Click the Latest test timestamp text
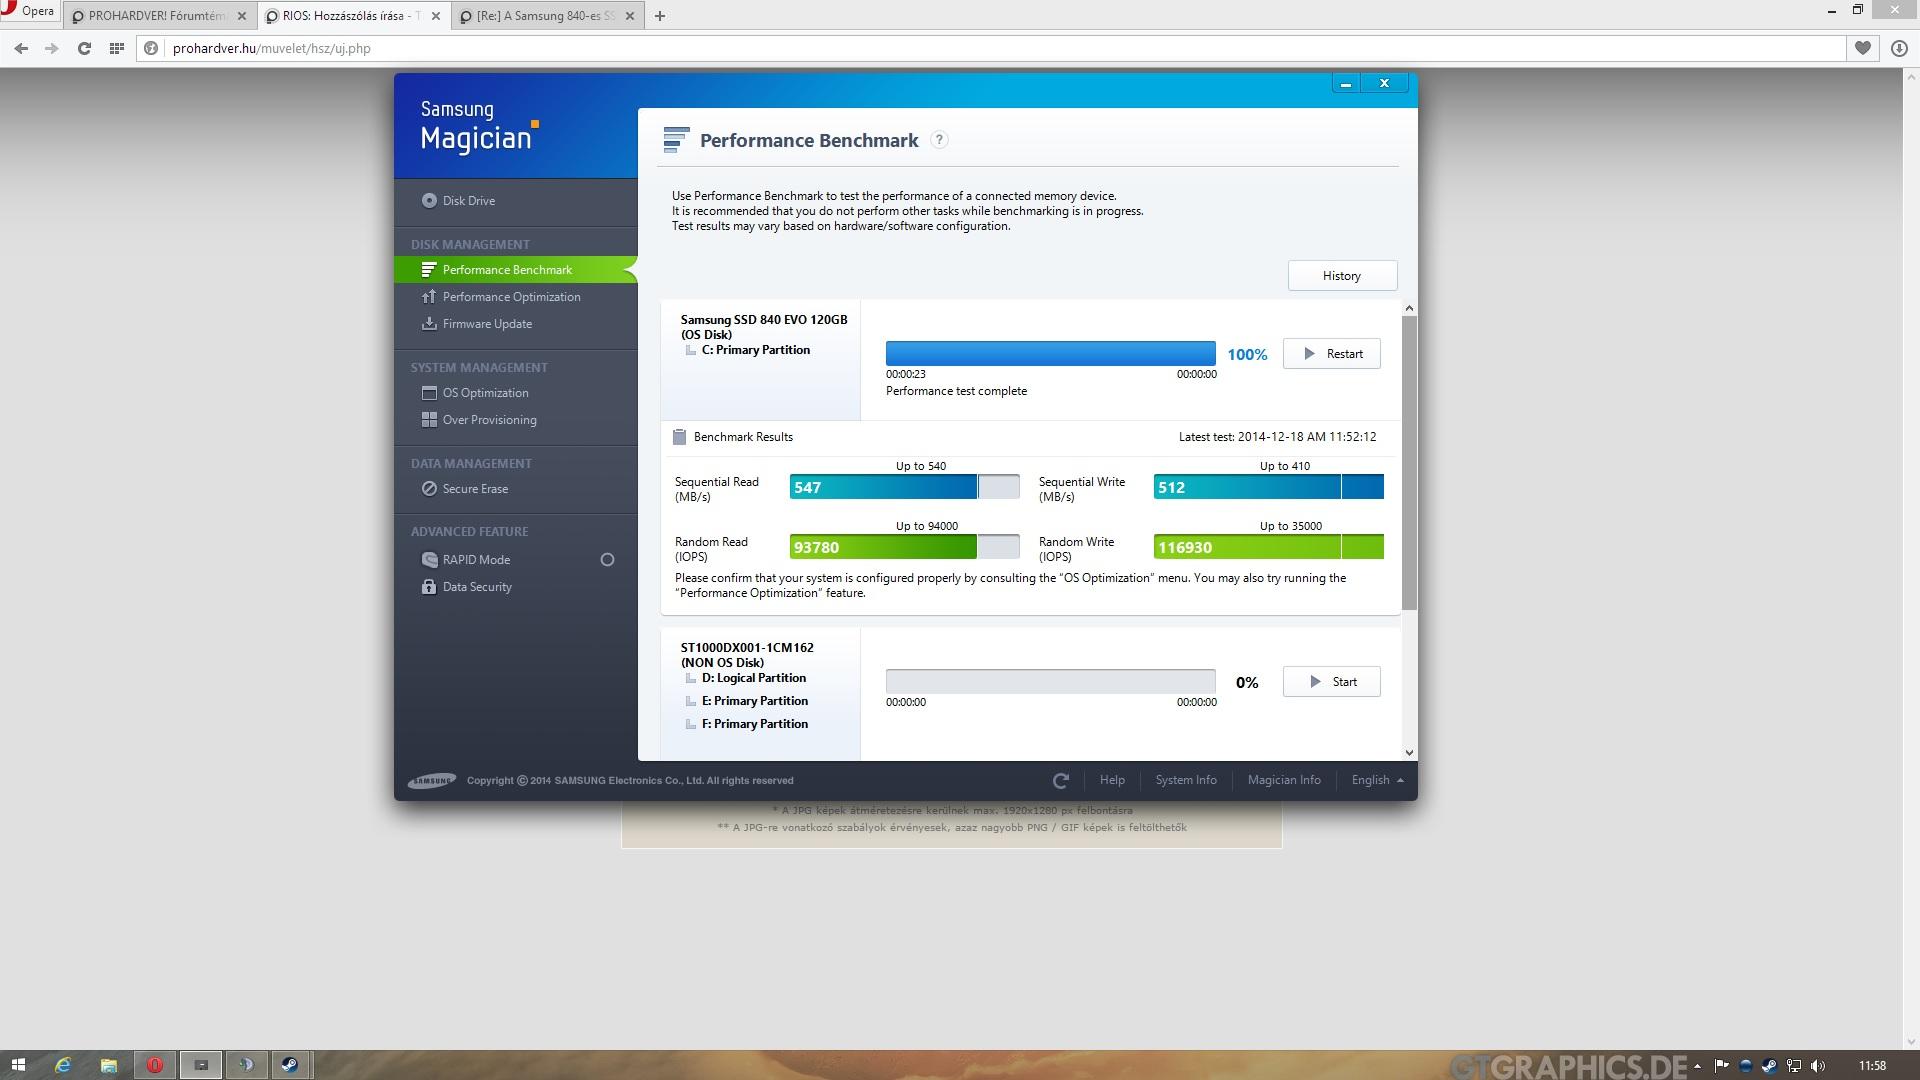Screen dimensions: 1920x1080 pos(1277,437)
